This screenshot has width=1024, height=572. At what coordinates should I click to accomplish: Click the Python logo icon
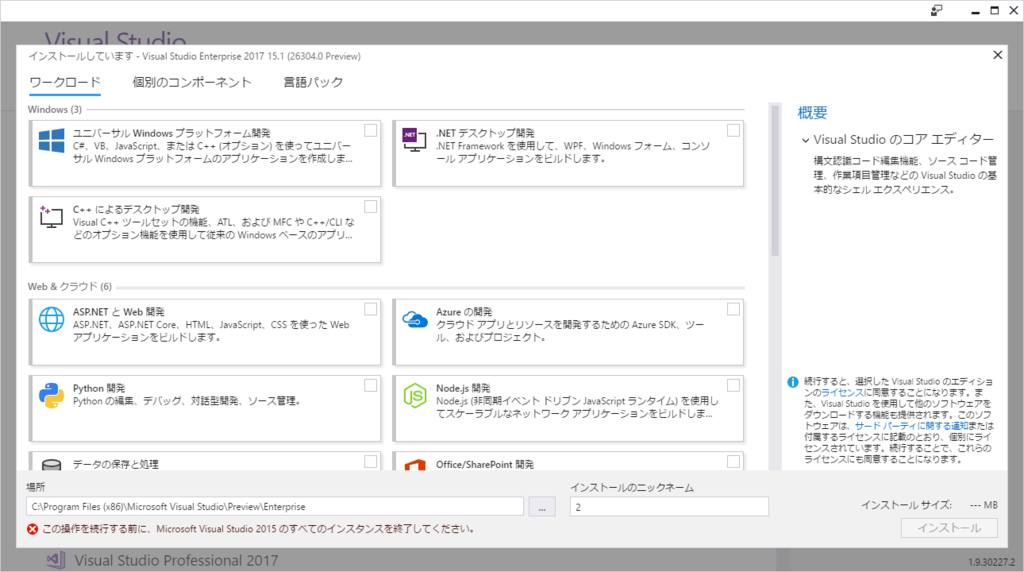52,396
